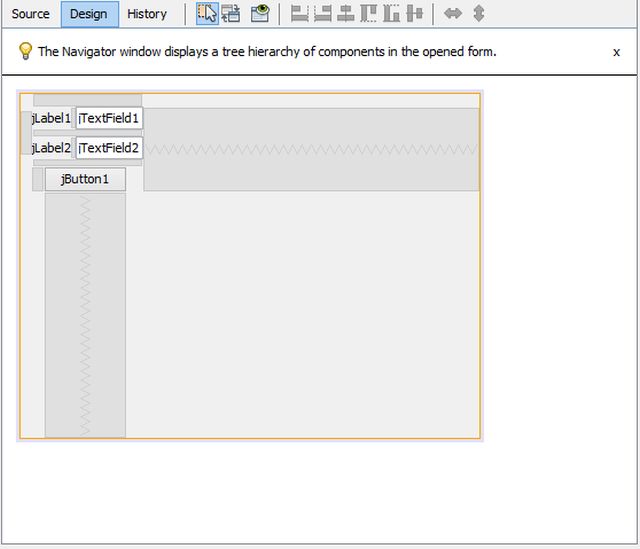This screenshot has height=549, width=640.
Task: Select the Design view tab
Action: click(89, 14)
